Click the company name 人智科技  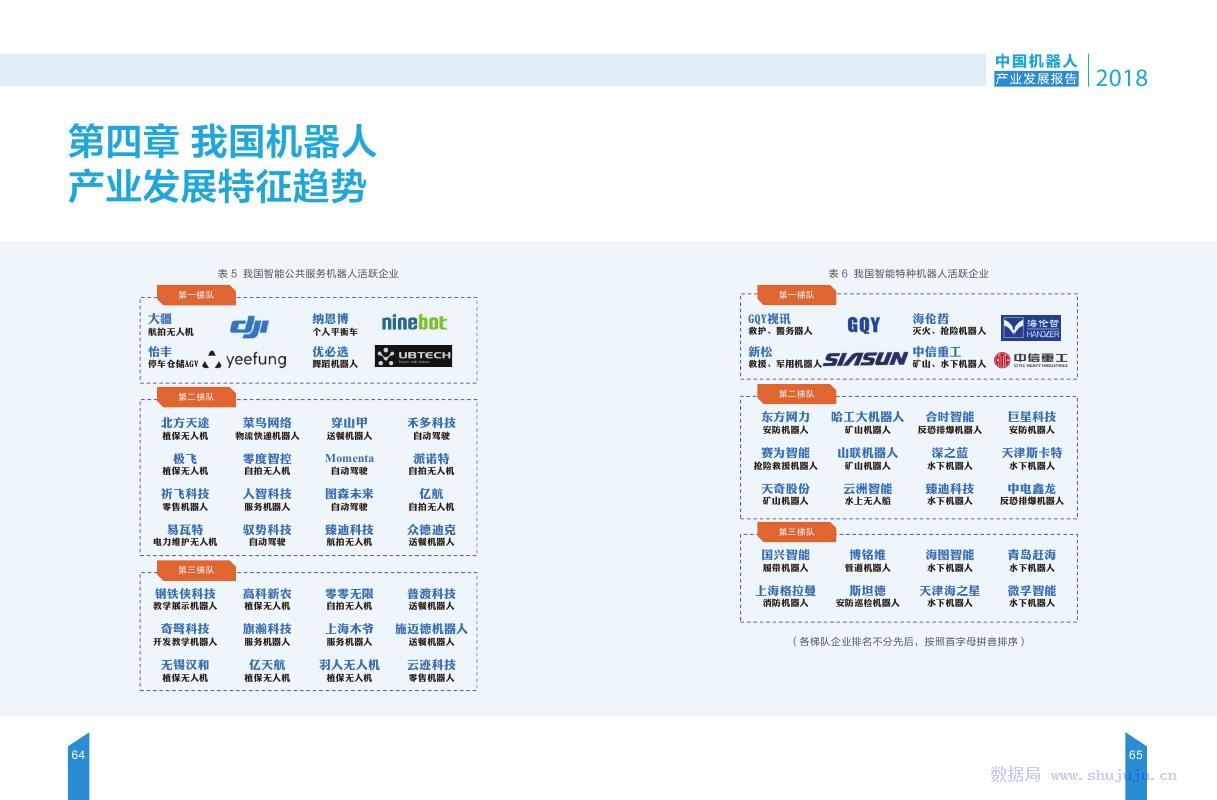[x=267, y=494]
